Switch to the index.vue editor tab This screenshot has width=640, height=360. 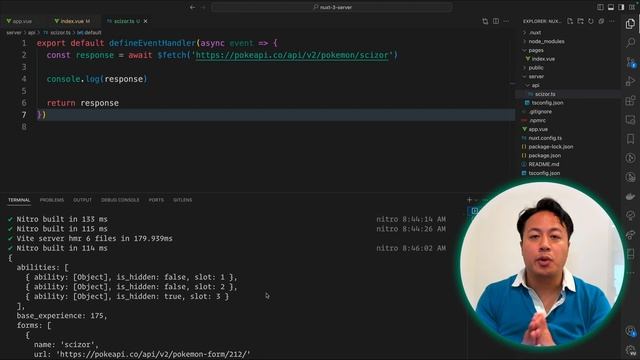[72, 21]
